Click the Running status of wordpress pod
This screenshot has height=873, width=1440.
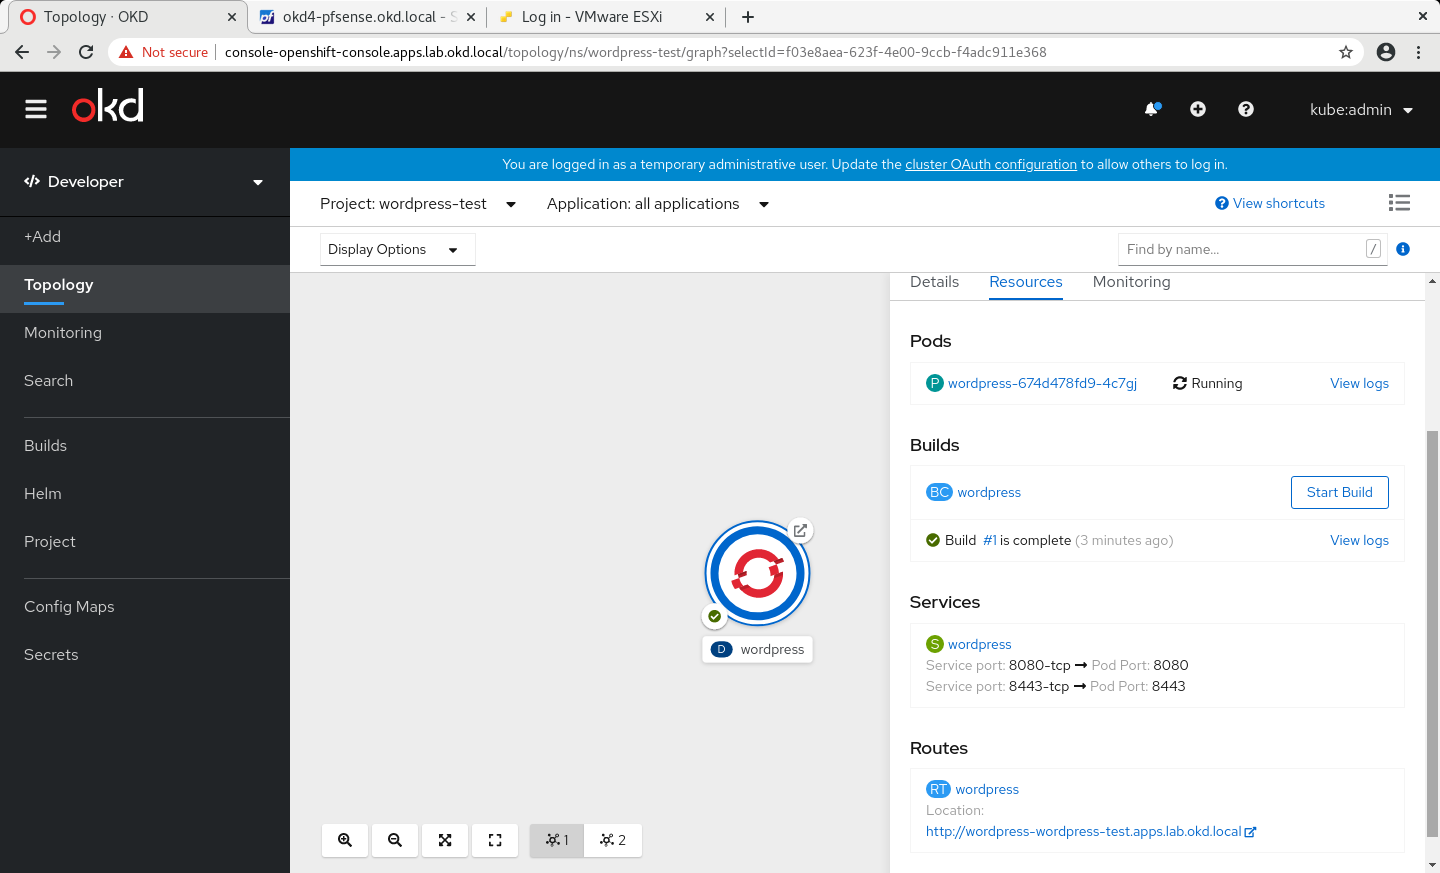(1207, 383)
